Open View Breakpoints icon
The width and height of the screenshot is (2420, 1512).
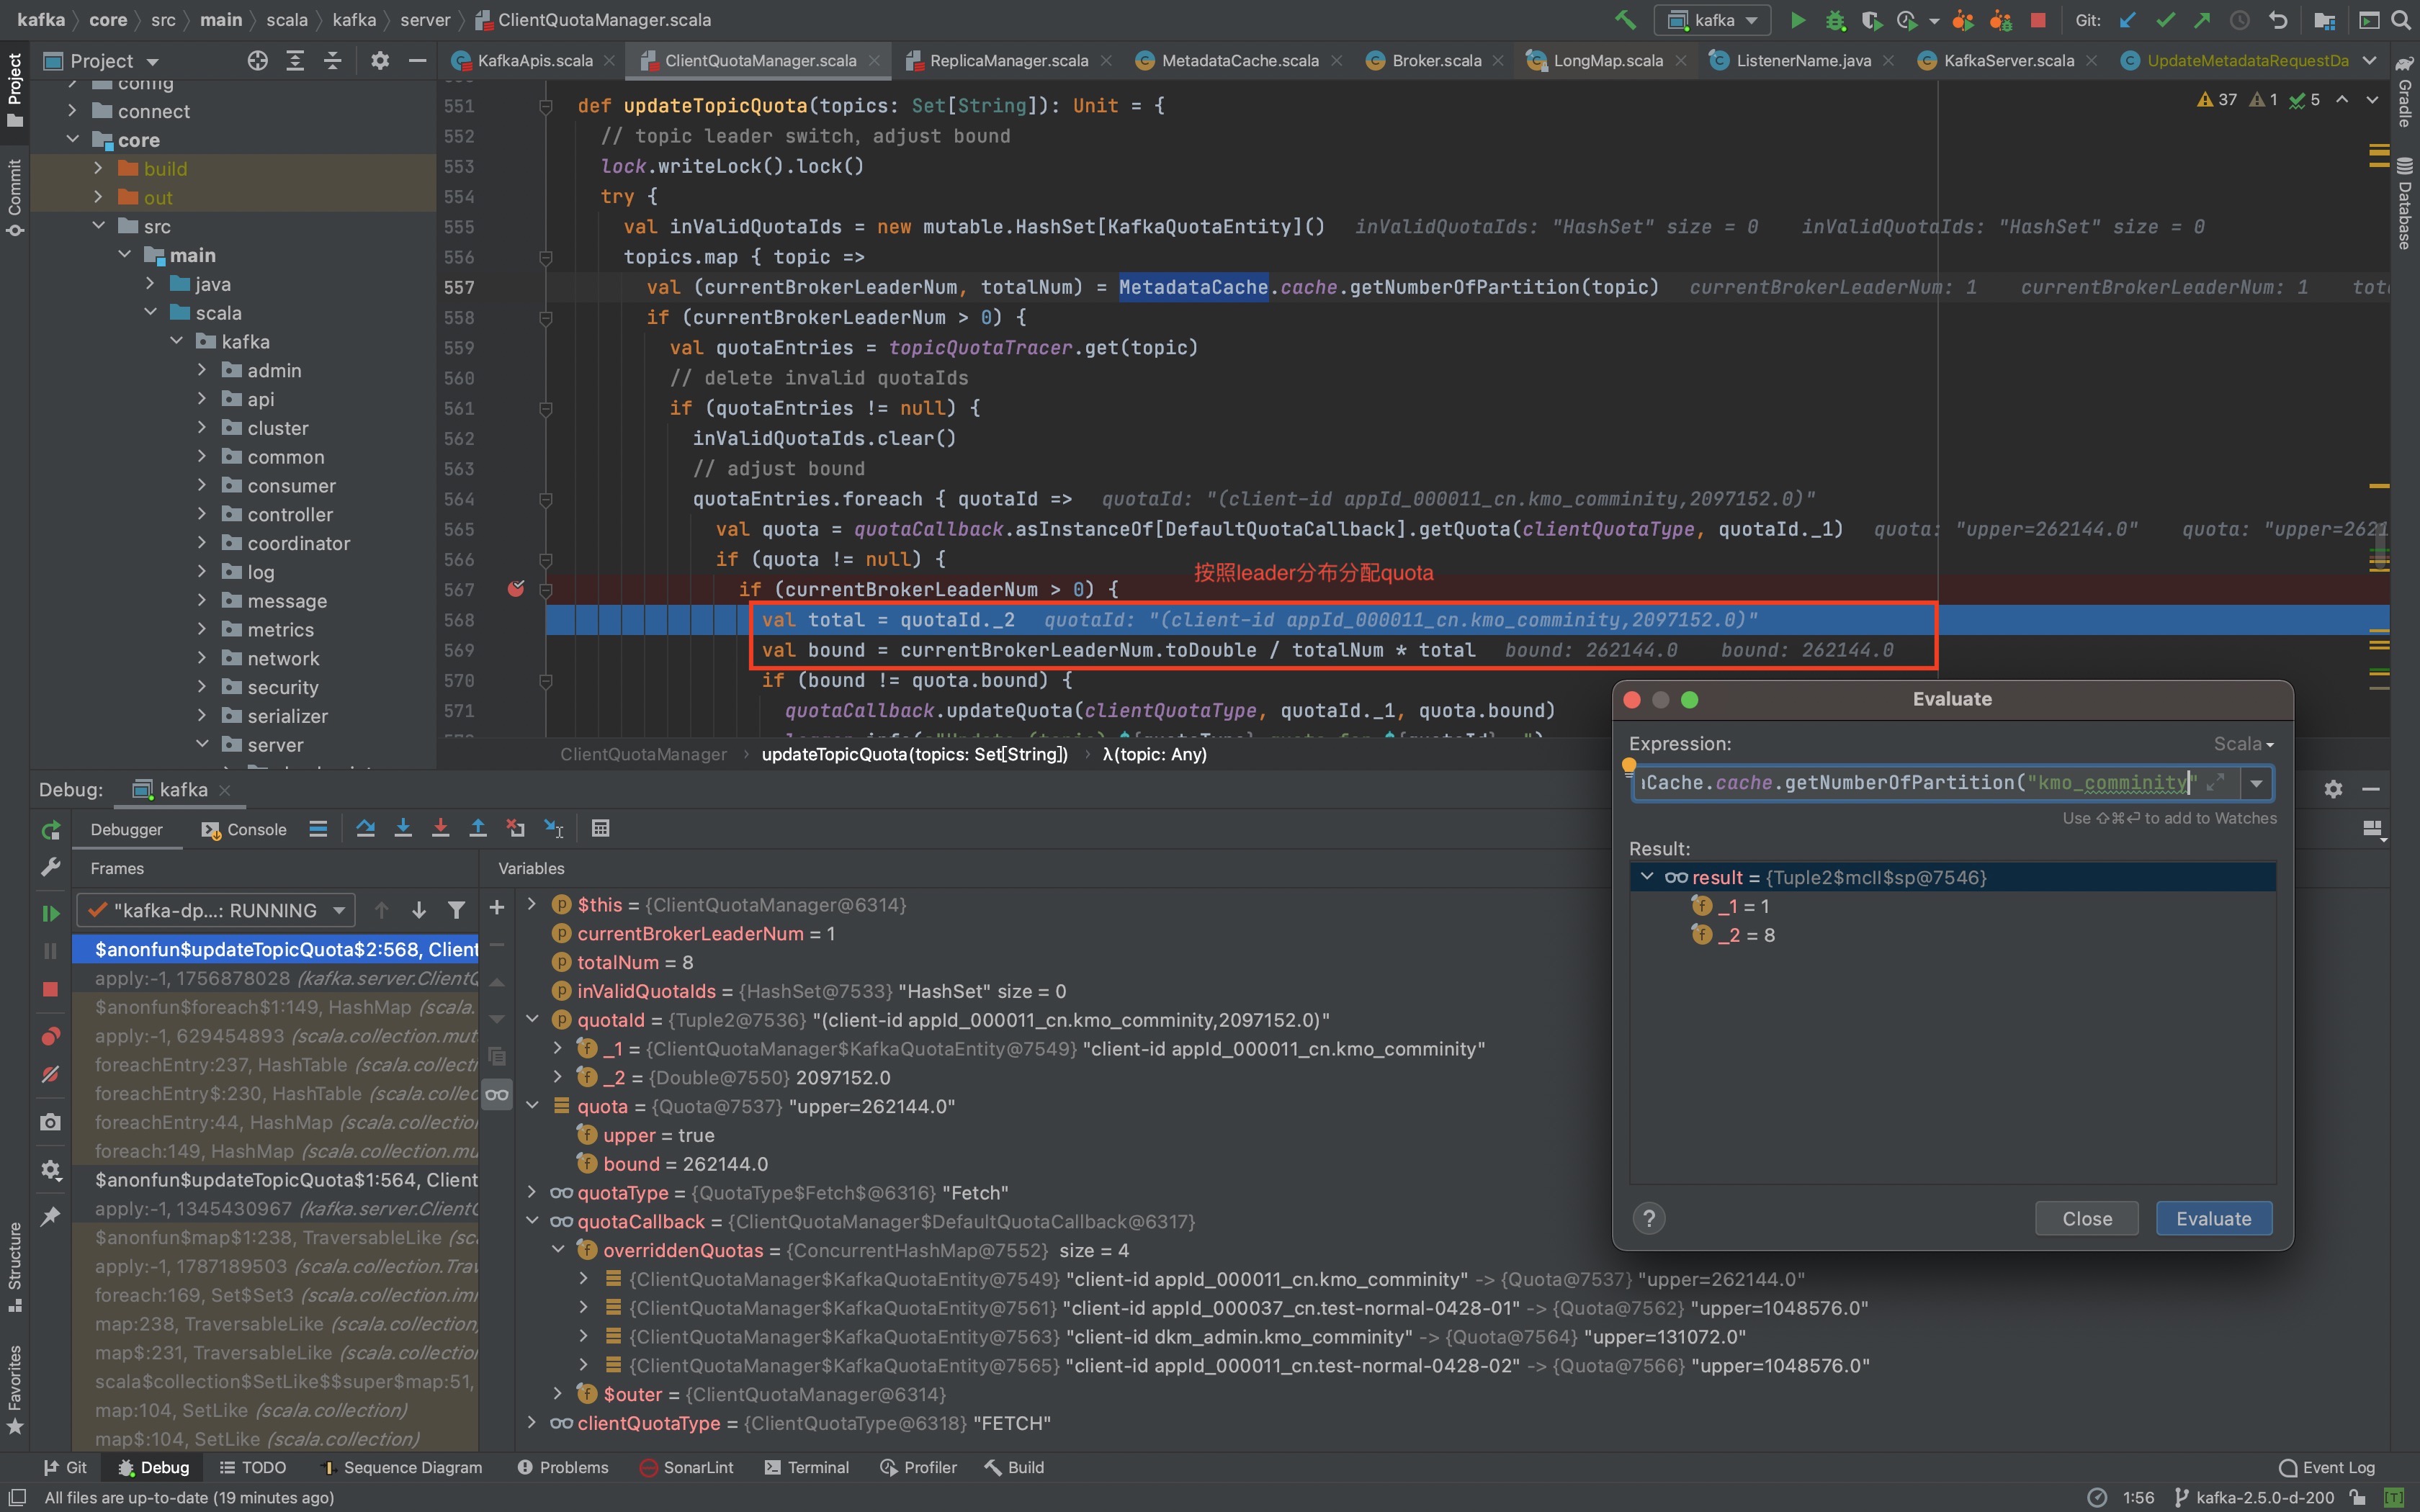click(x=50, y=1036)
